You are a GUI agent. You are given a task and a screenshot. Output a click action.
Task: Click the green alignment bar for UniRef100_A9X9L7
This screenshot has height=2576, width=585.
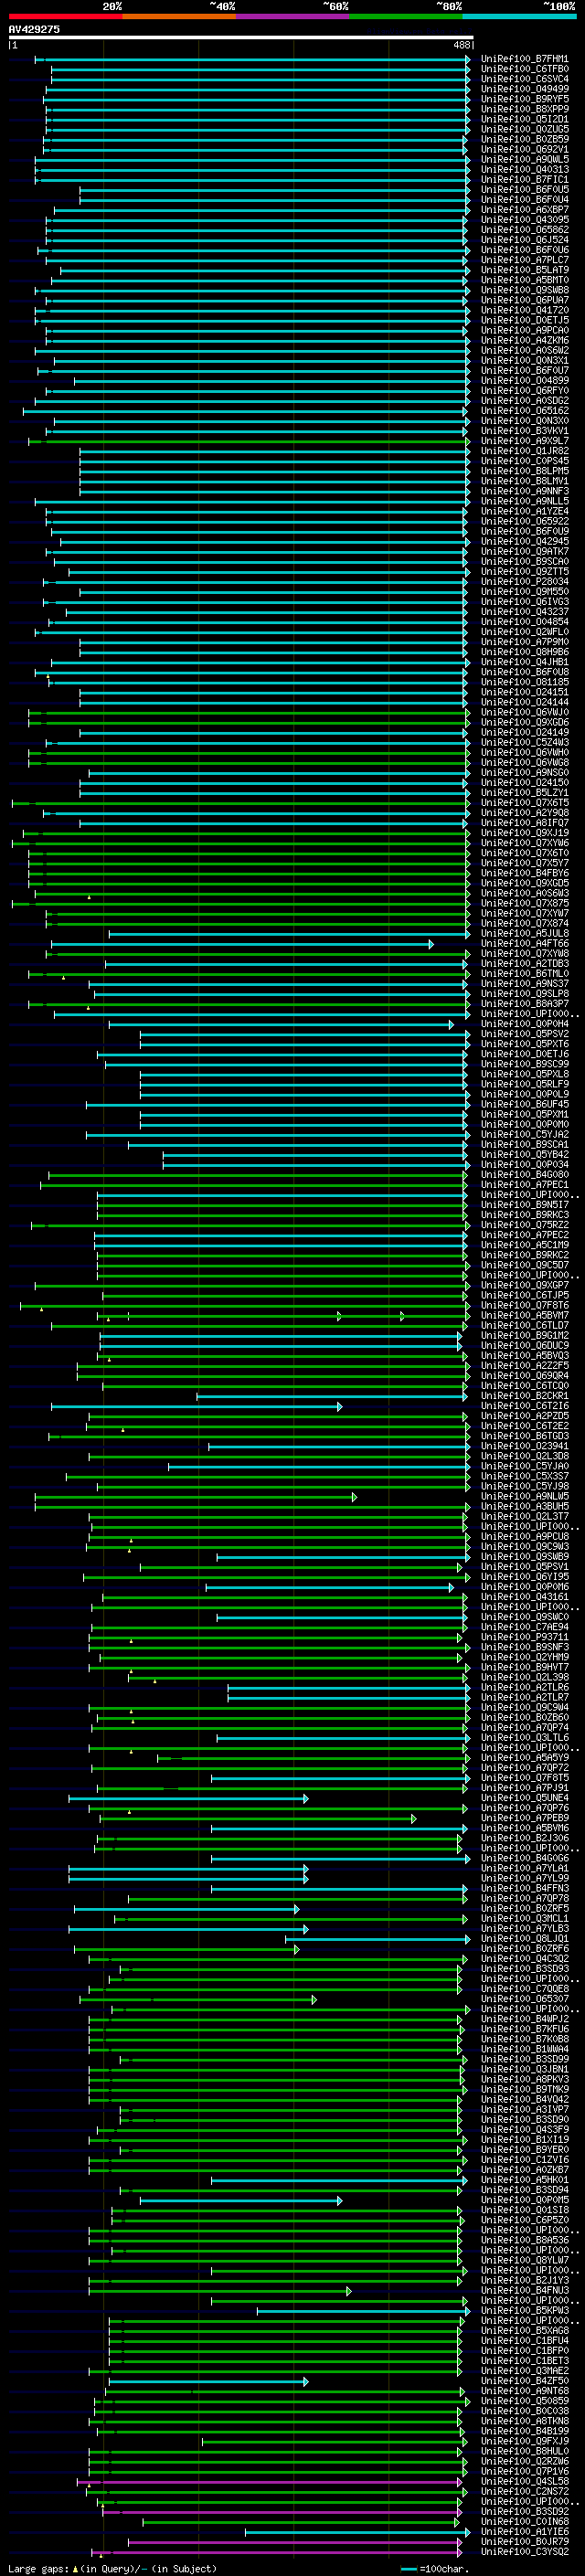coord(249,441)
